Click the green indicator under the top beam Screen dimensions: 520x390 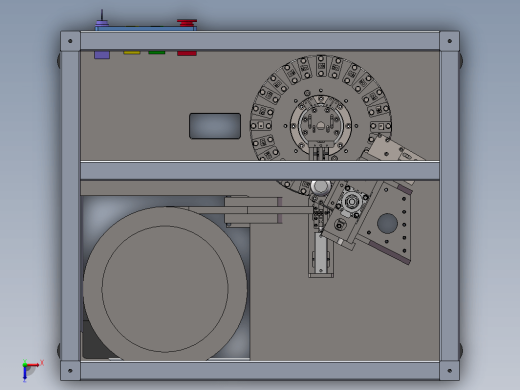(x=157, y=52)
